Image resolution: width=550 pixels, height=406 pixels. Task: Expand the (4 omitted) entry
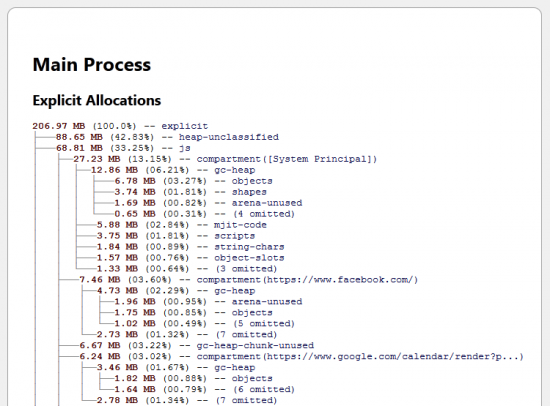pos(204,214)
